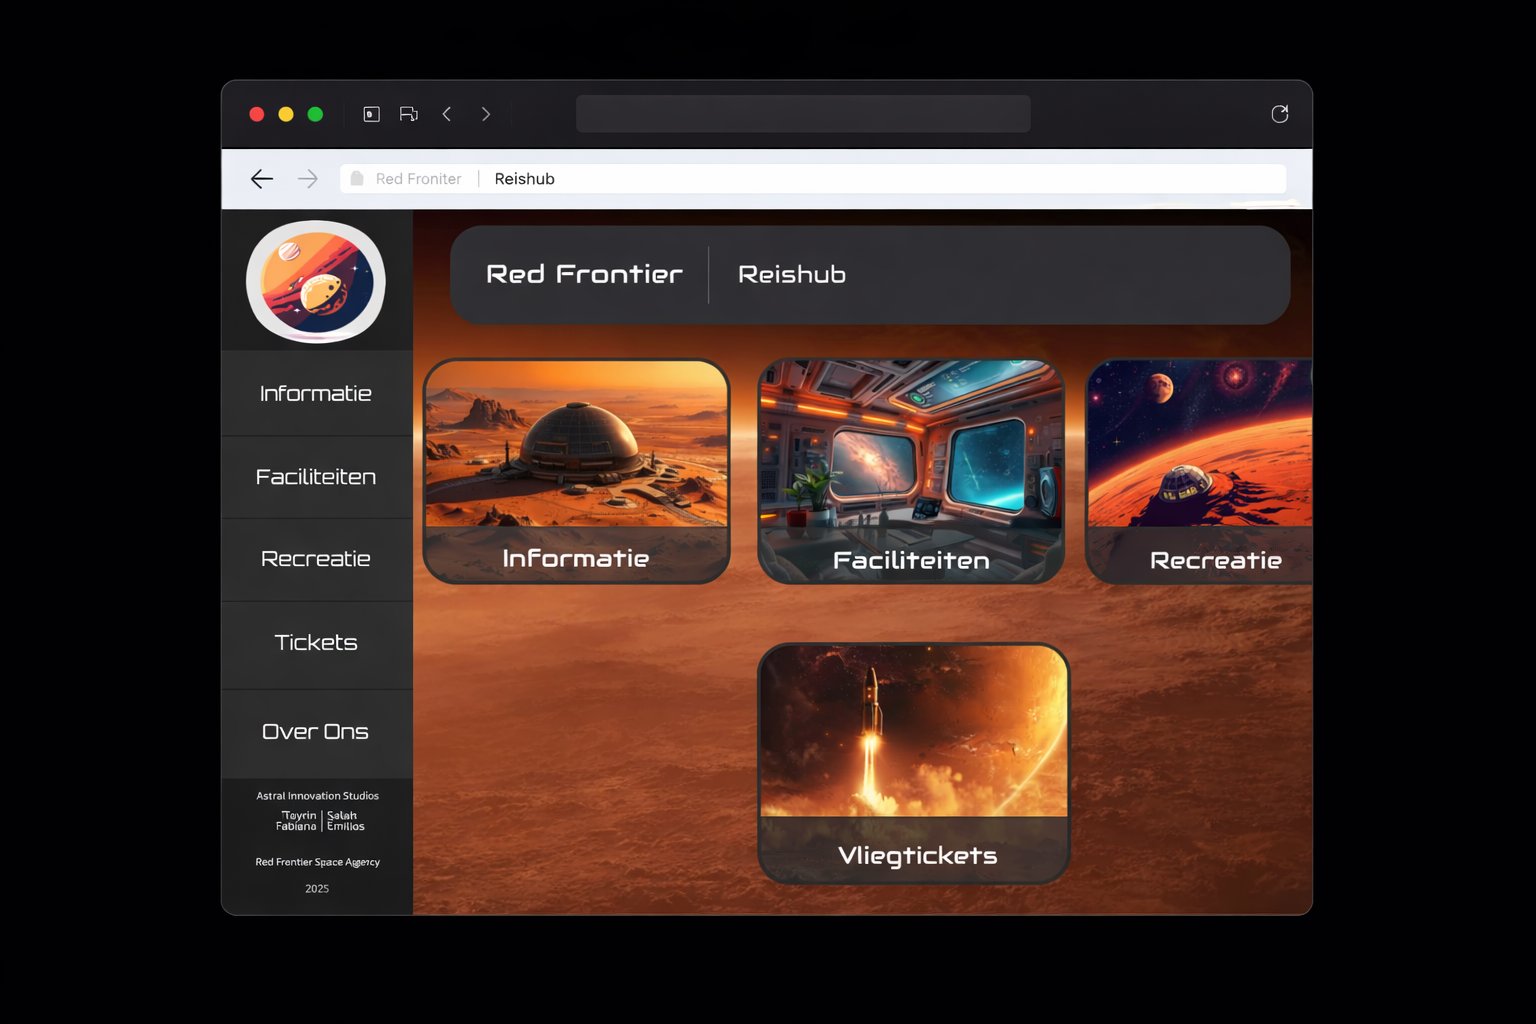Click the Red Frontier planet logo

[316, 282]
